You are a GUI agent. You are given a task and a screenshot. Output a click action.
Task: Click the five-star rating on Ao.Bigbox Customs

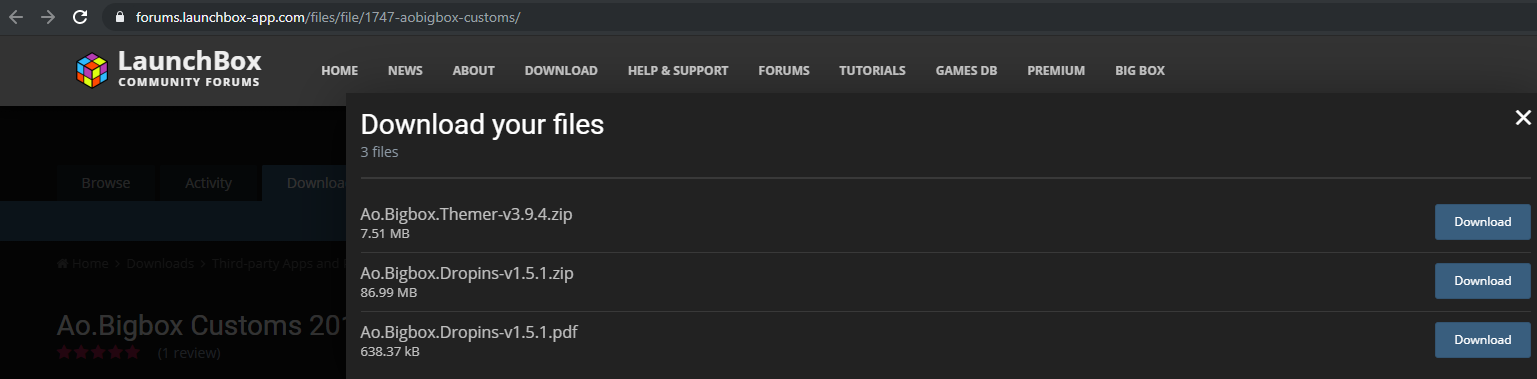pos(98,352)
